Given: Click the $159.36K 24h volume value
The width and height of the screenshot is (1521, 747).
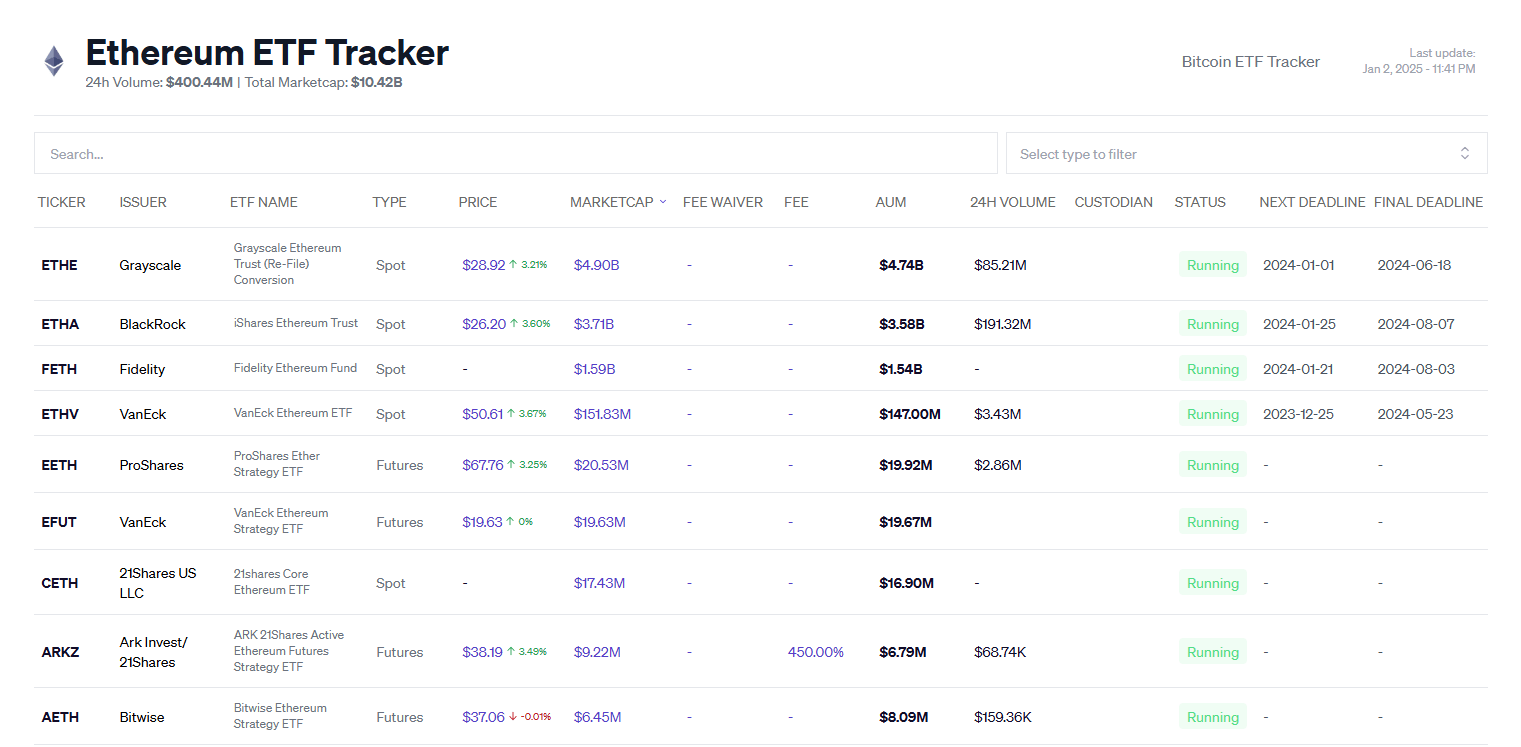Looking at the screenshot, I should coord(1003,717).
